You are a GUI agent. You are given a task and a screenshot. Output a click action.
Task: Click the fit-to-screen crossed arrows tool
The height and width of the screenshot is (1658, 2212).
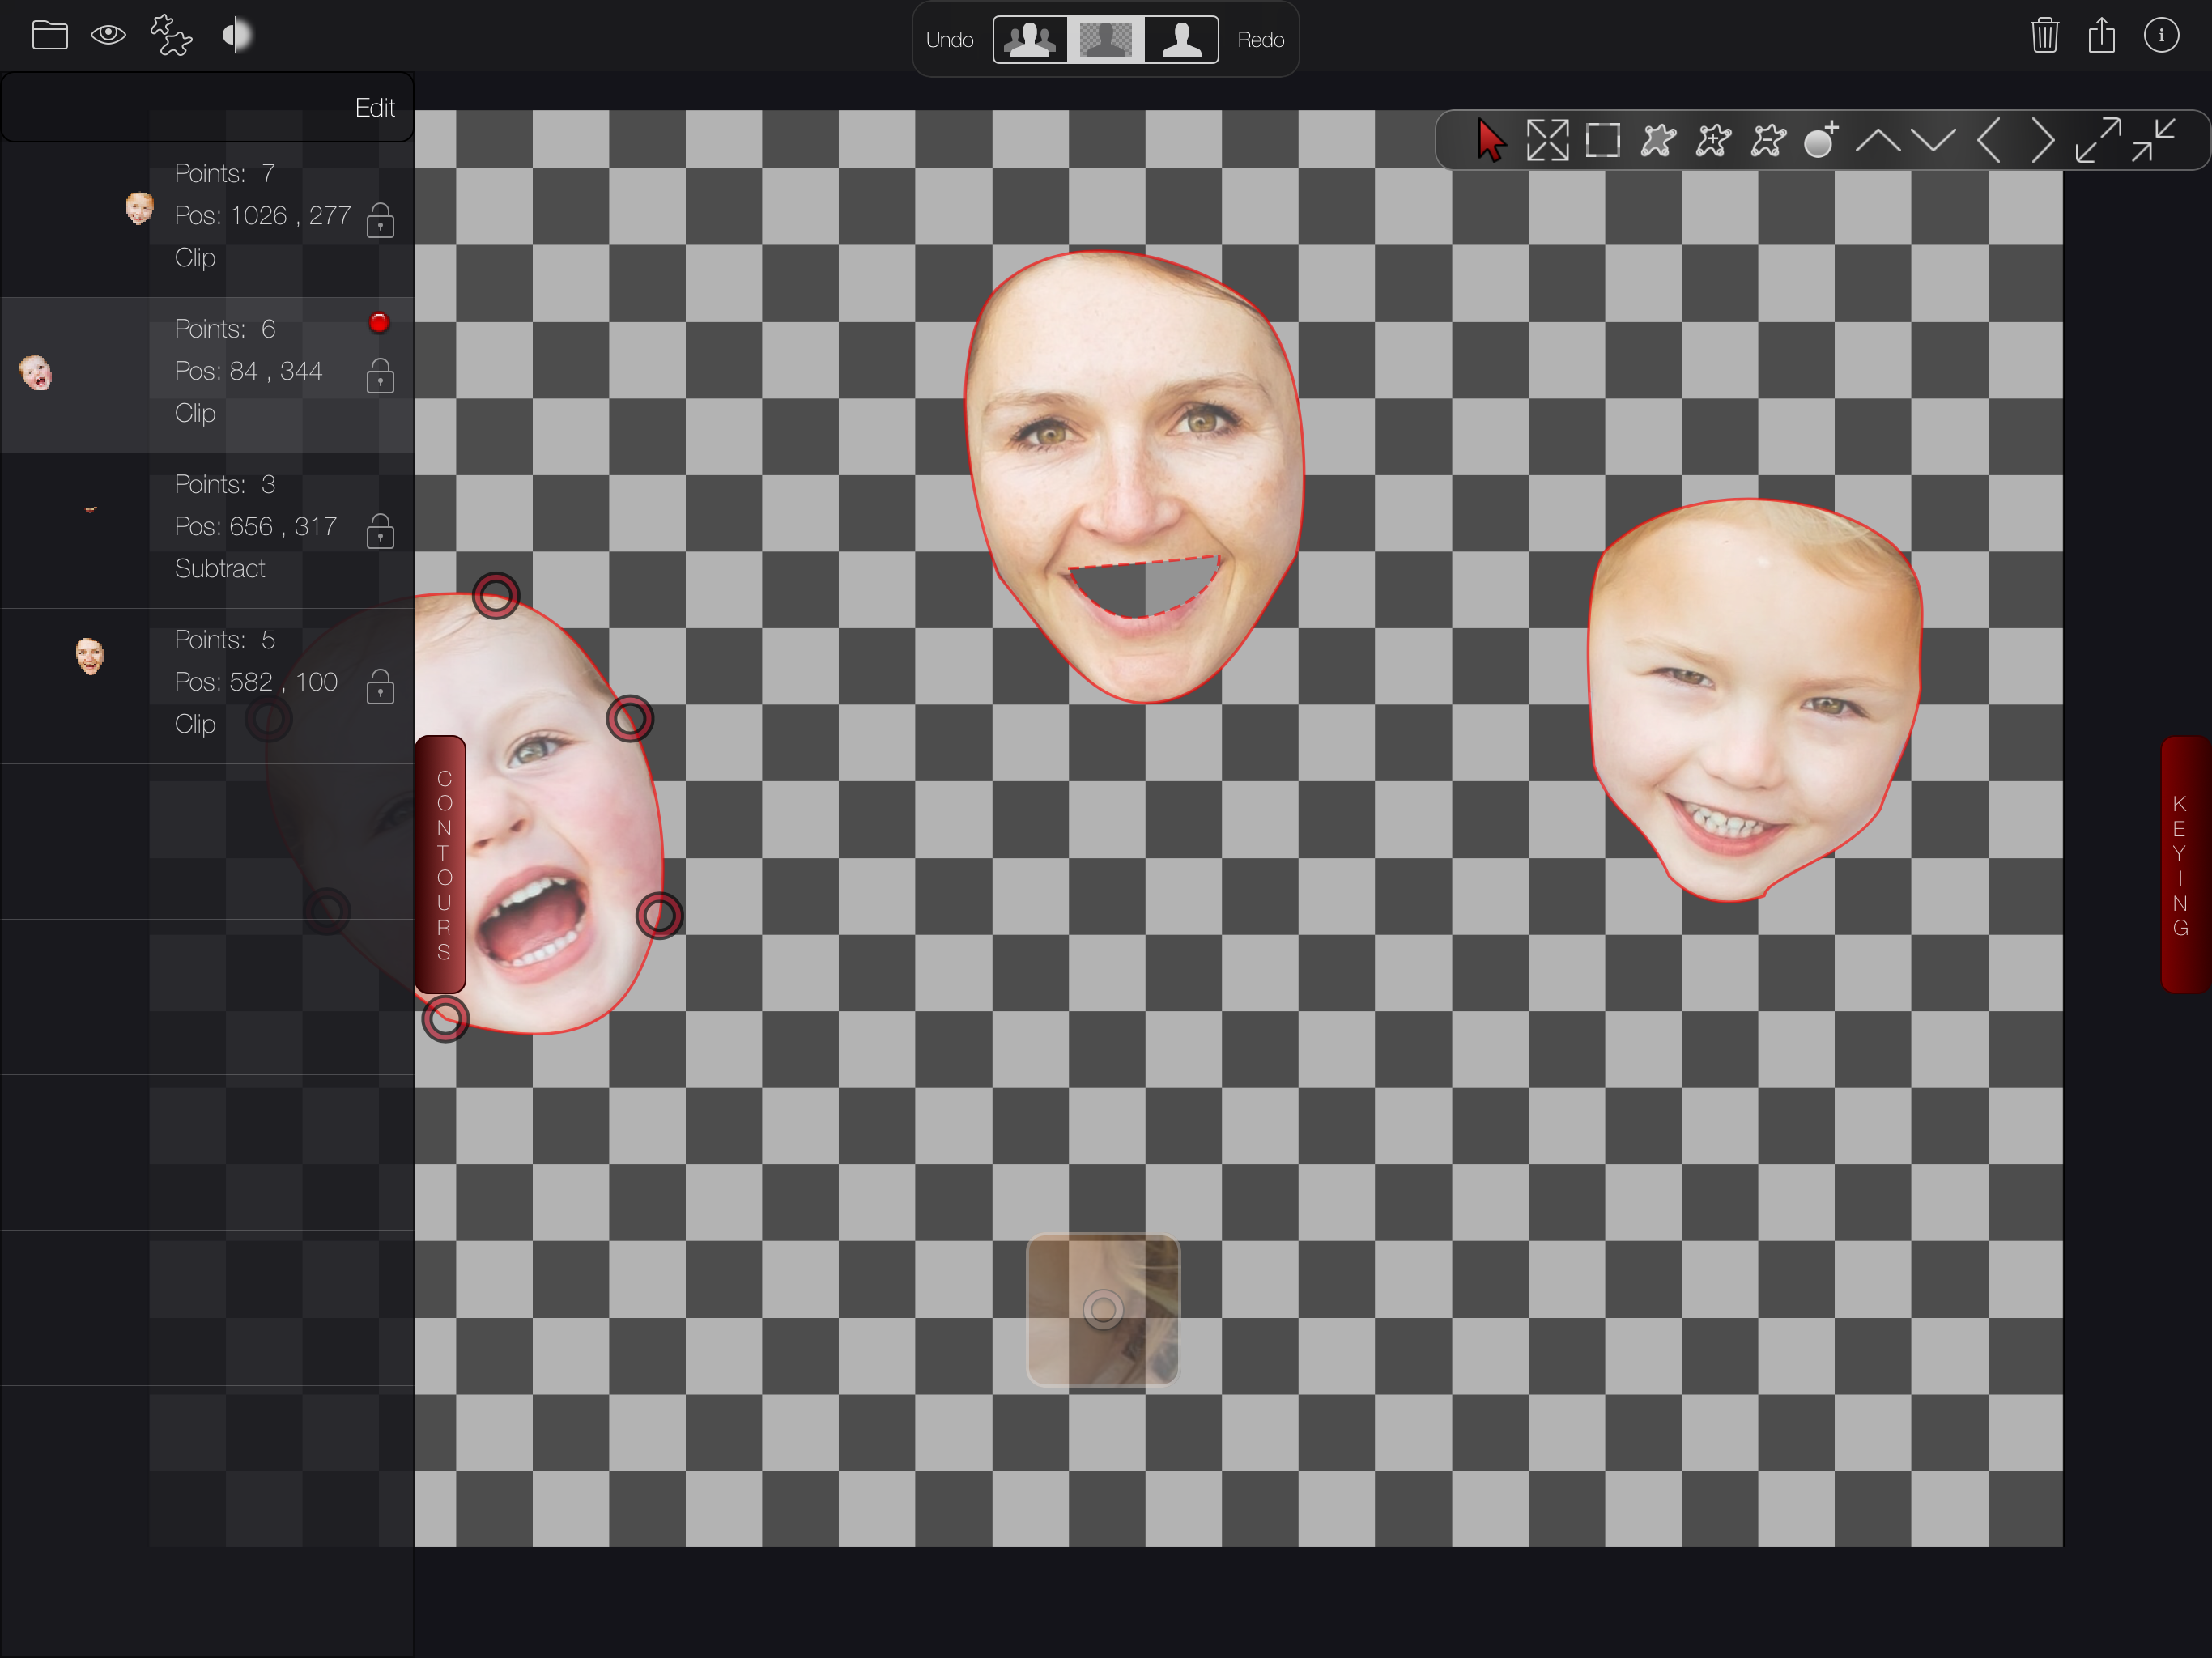pyautogui.click(x=1547, y=141)
